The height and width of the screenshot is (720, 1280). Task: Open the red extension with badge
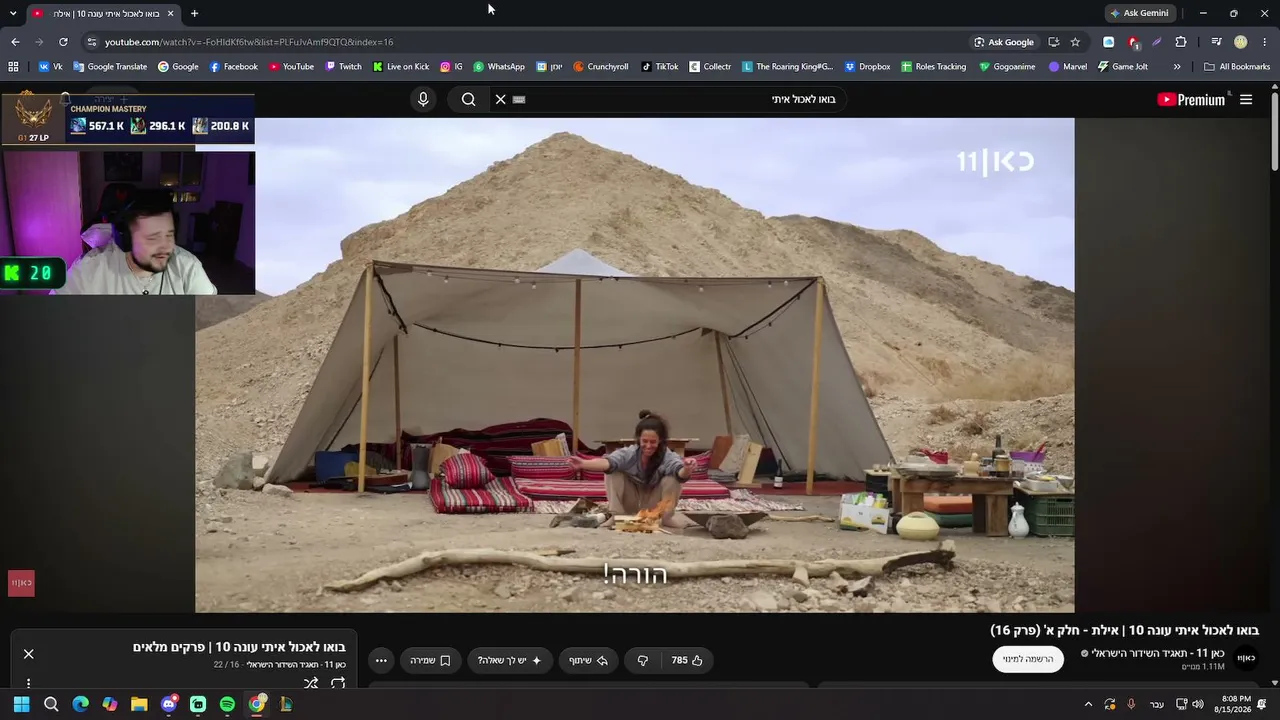[x=1133, y=42]
